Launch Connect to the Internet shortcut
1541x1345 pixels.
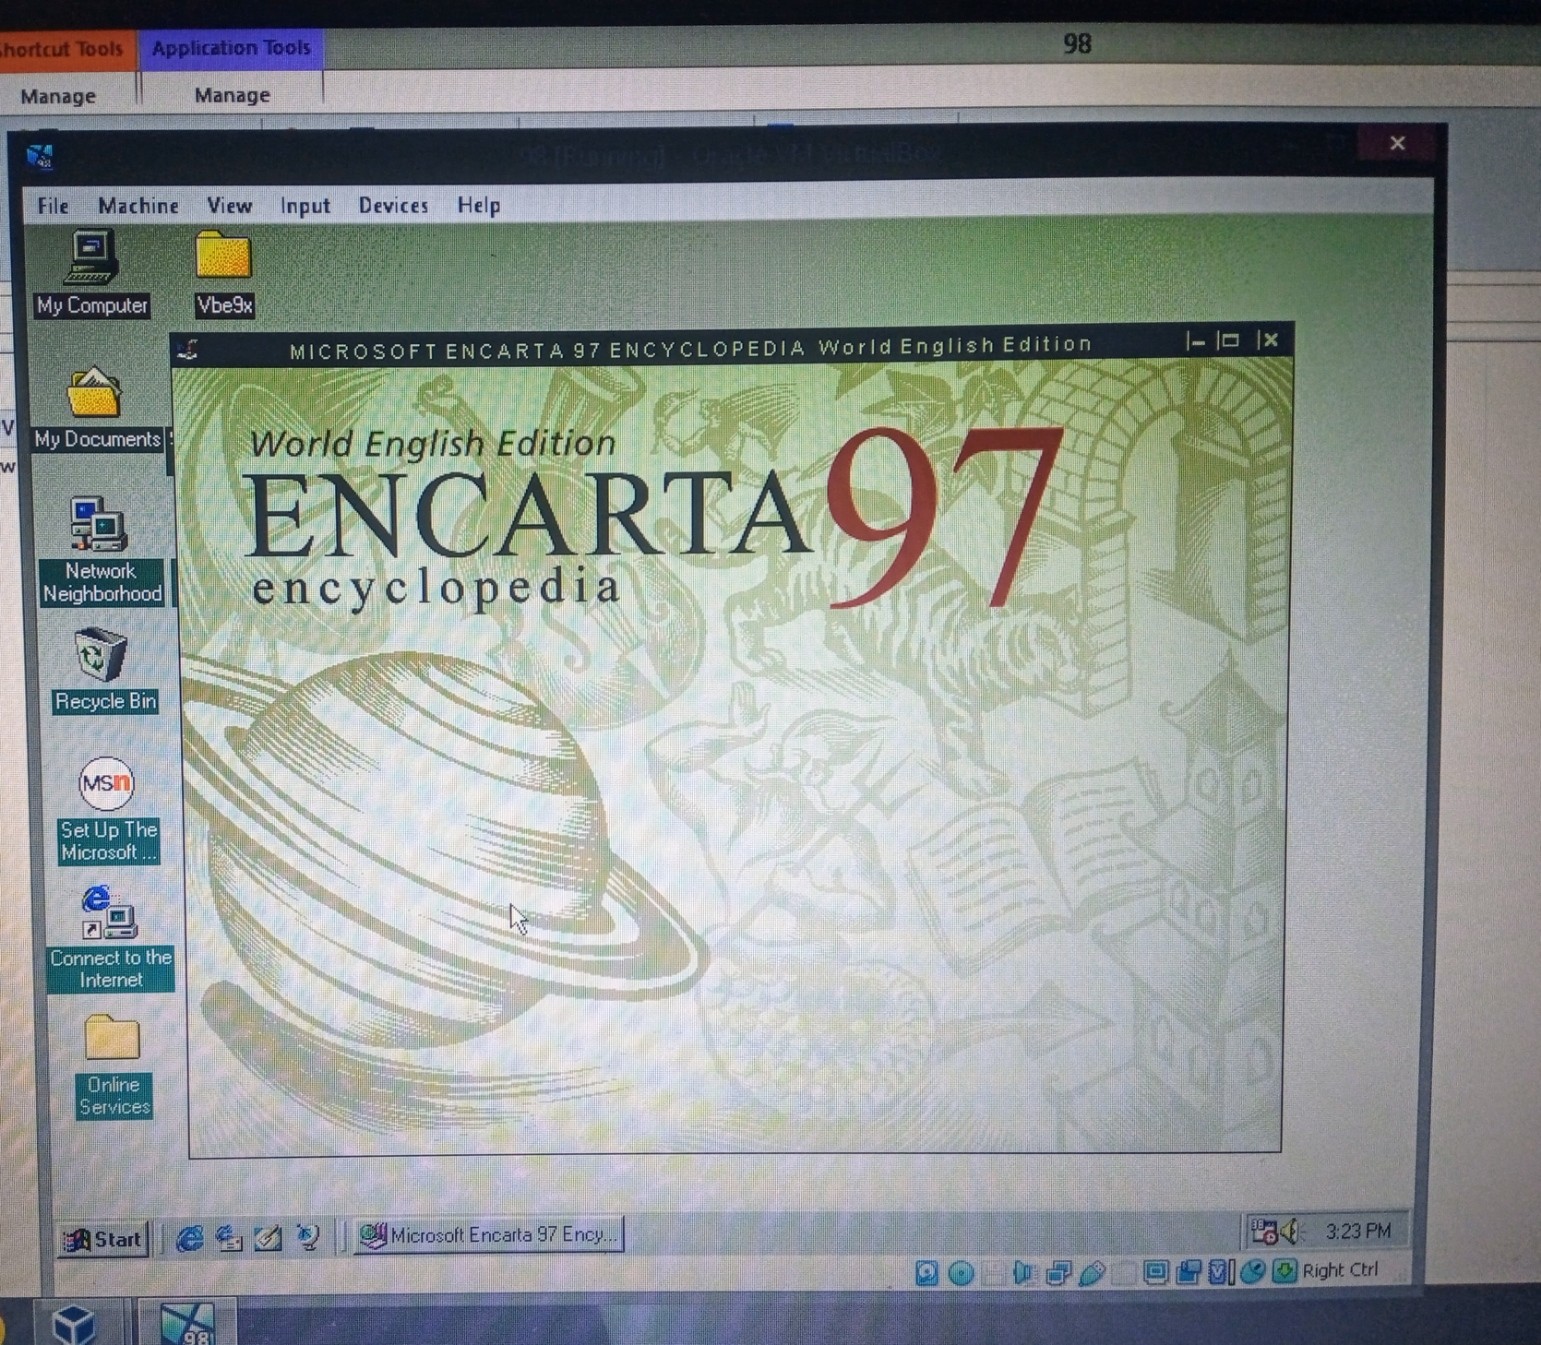(x=110, y=938)
